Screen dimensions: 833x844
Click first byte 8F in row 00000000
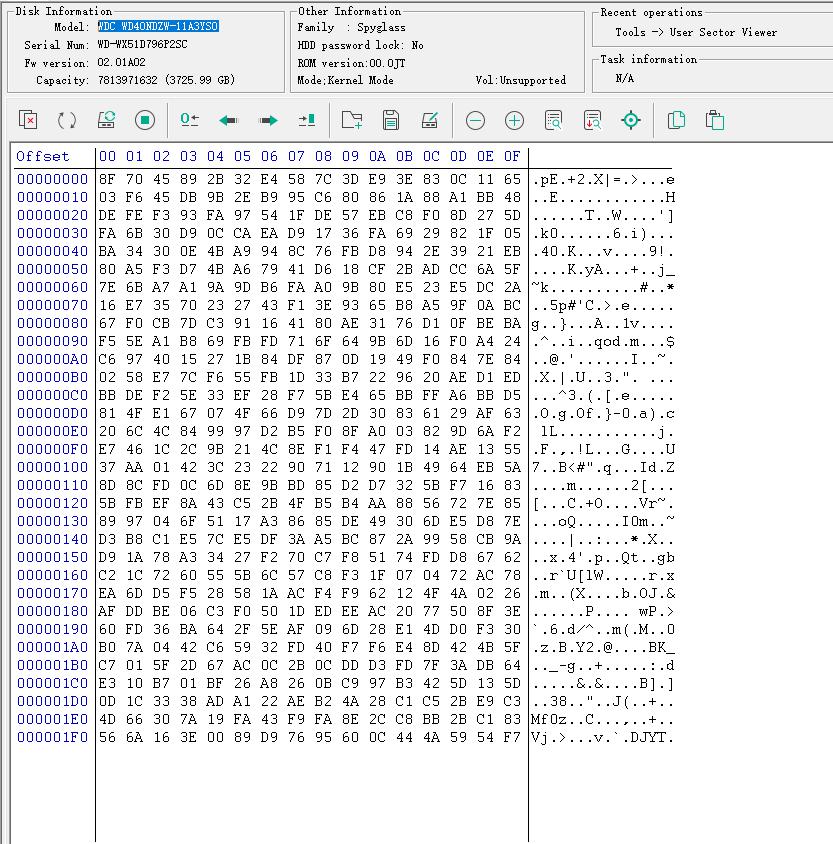108,179
